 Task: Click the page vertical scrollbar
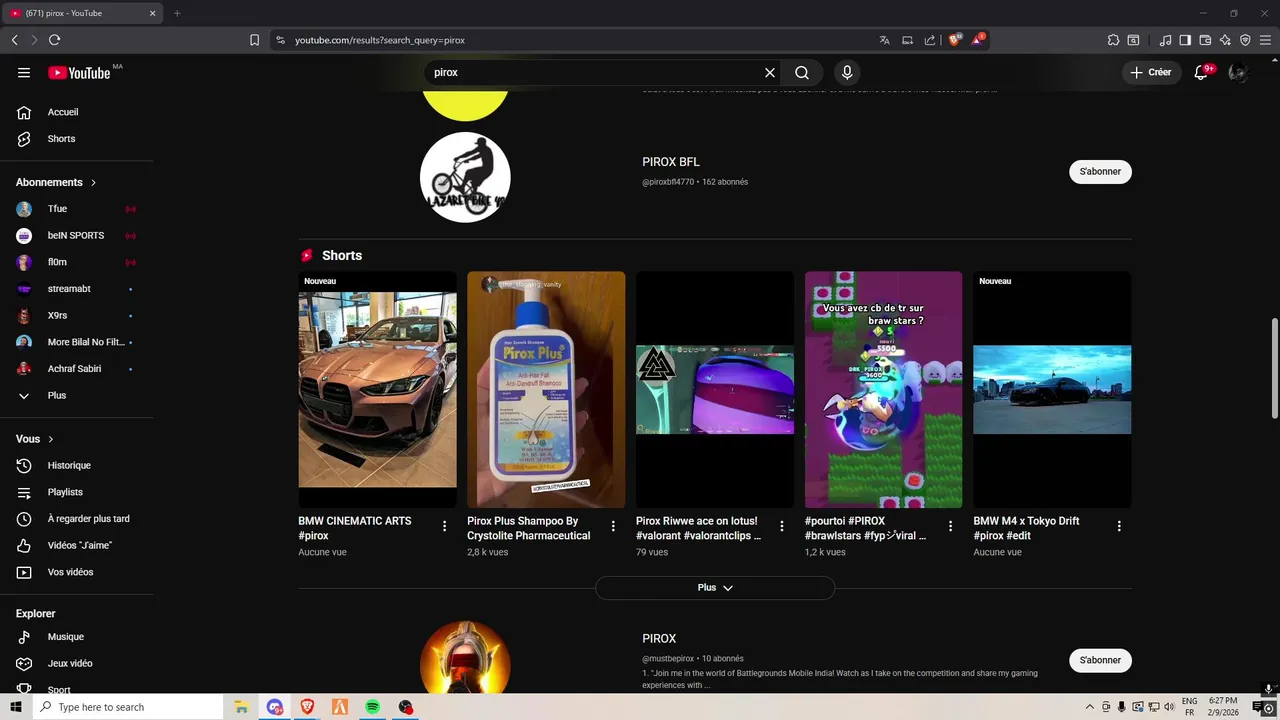(1274, 369)
